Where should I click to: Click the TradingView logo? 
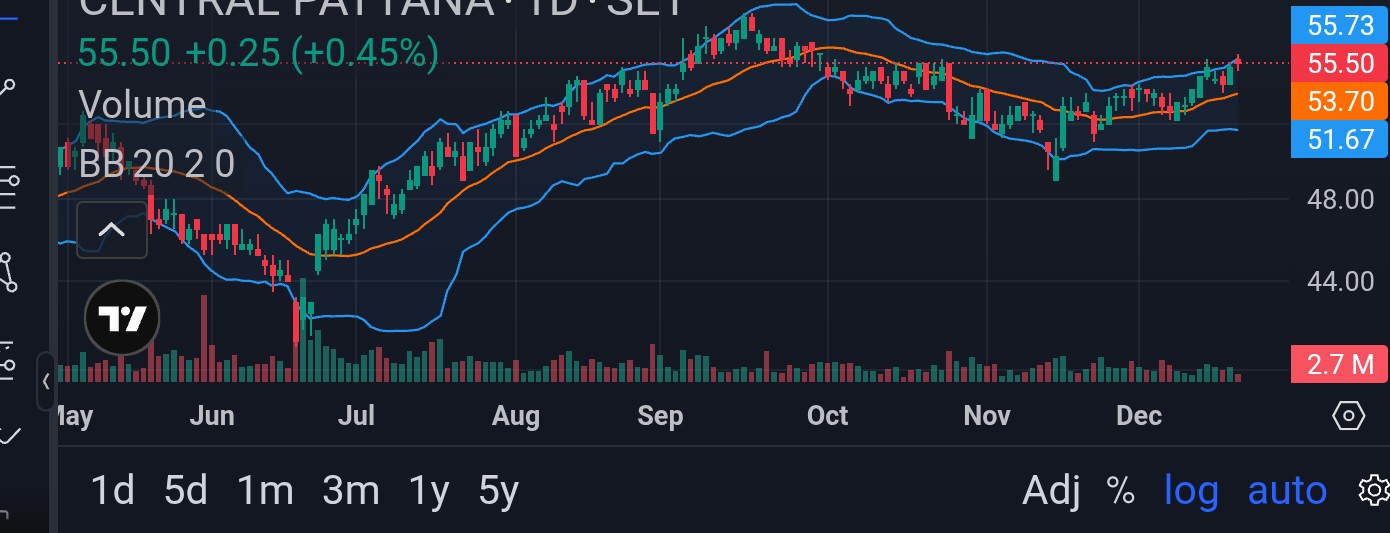click(122, 319)
